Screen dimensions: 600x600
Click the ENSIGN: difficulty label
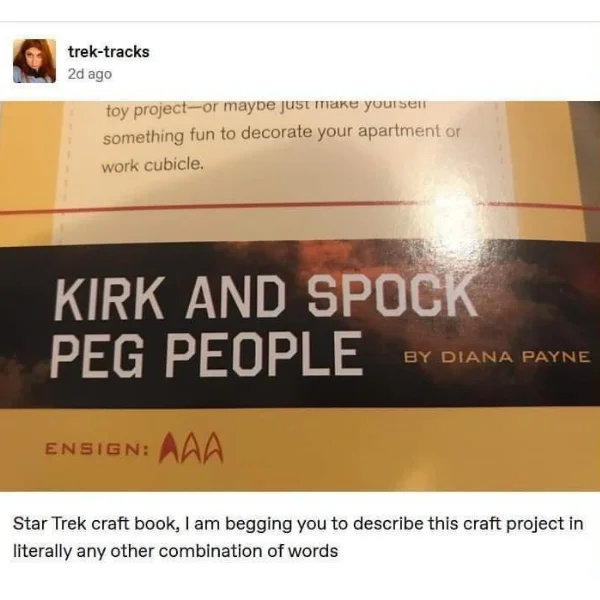click(x=97, y=449)
